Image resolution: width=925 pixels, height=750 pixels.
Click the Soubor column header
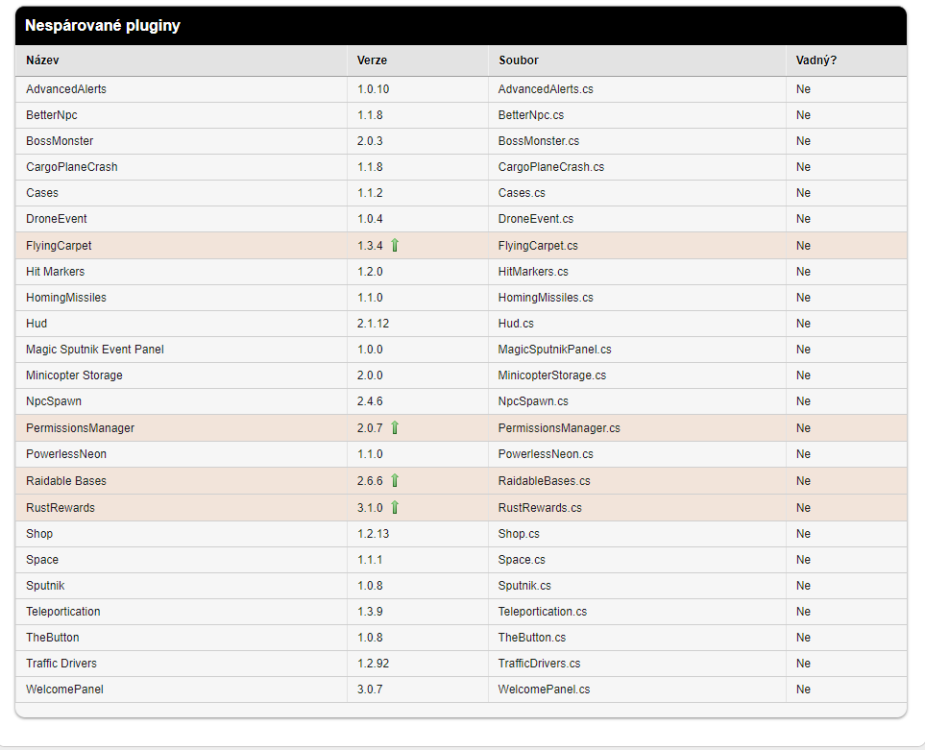(x=518, y=61)
